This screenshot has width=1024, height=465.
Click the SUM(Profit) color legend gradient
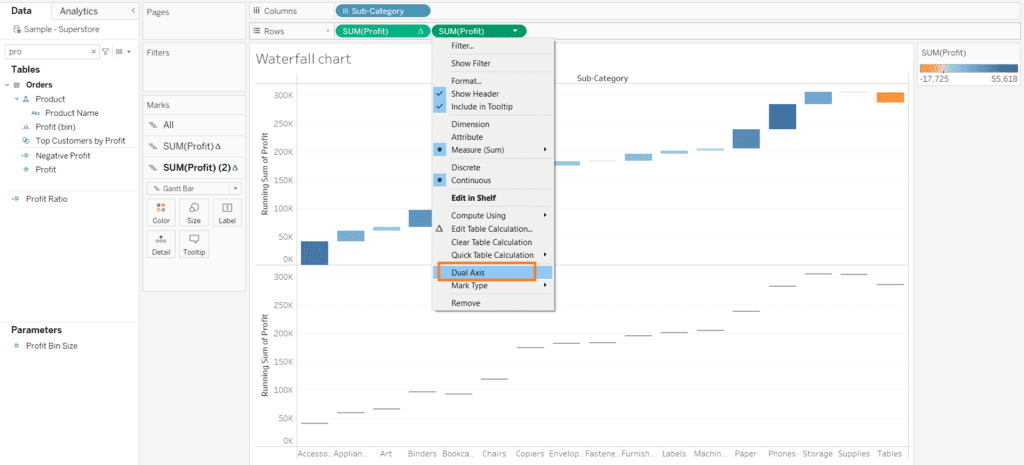(968, 68)
